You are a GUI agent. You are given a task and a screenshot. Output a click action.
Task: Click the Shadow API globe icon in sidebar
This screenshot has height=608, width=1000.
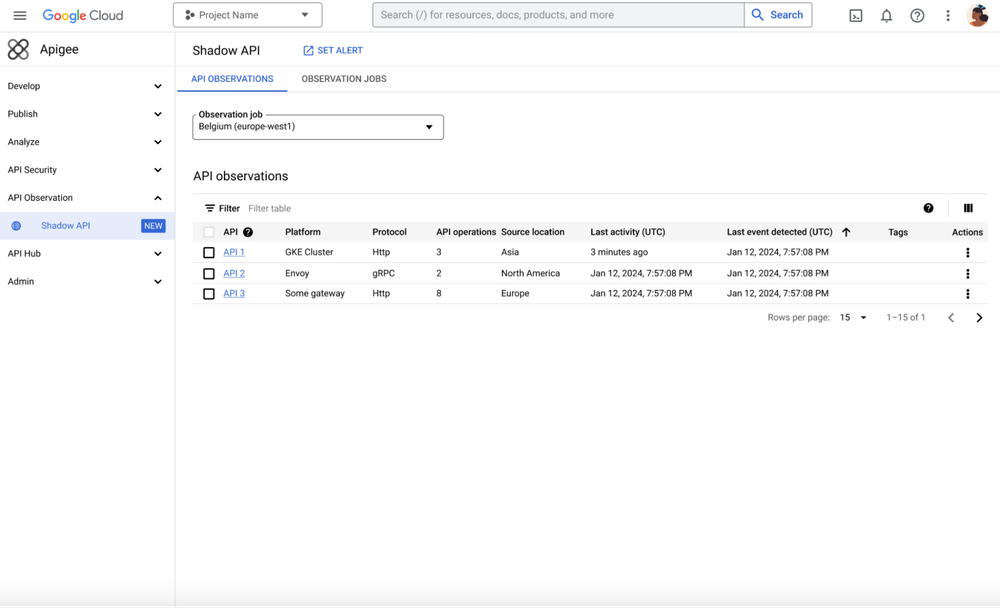tap(17, 226)
